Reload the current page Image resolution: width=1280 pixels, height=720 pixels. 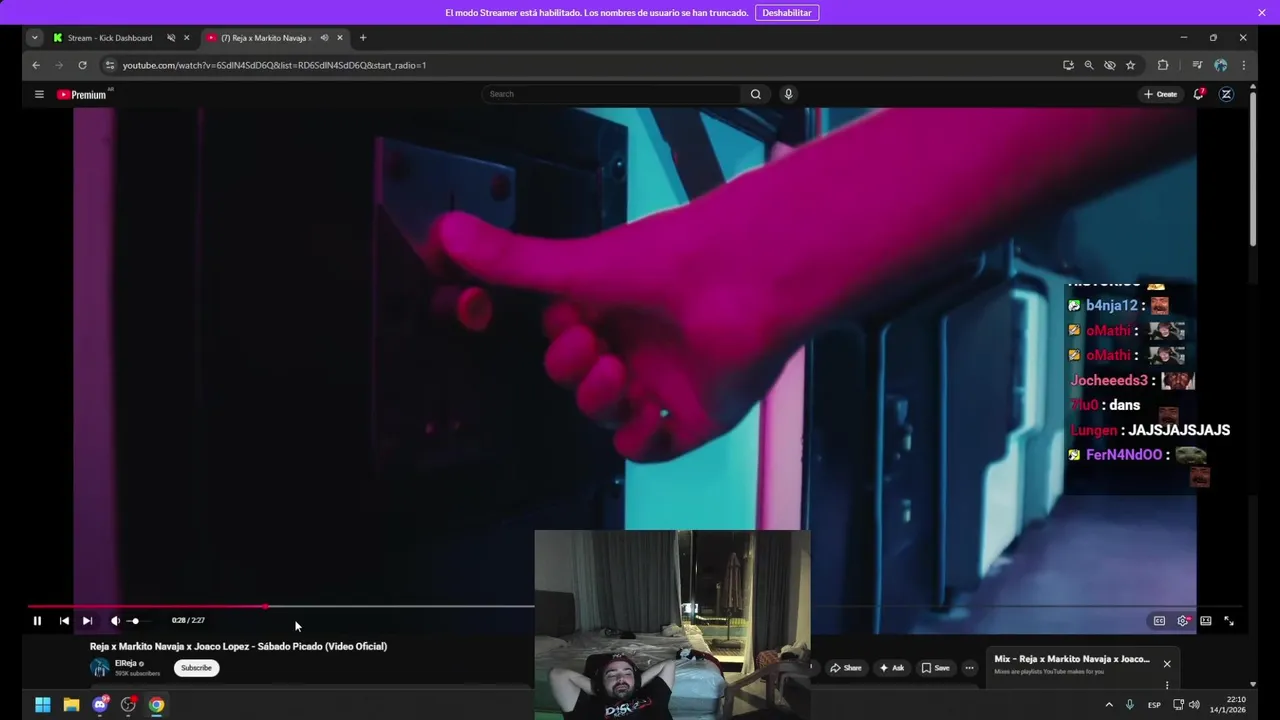82,65
